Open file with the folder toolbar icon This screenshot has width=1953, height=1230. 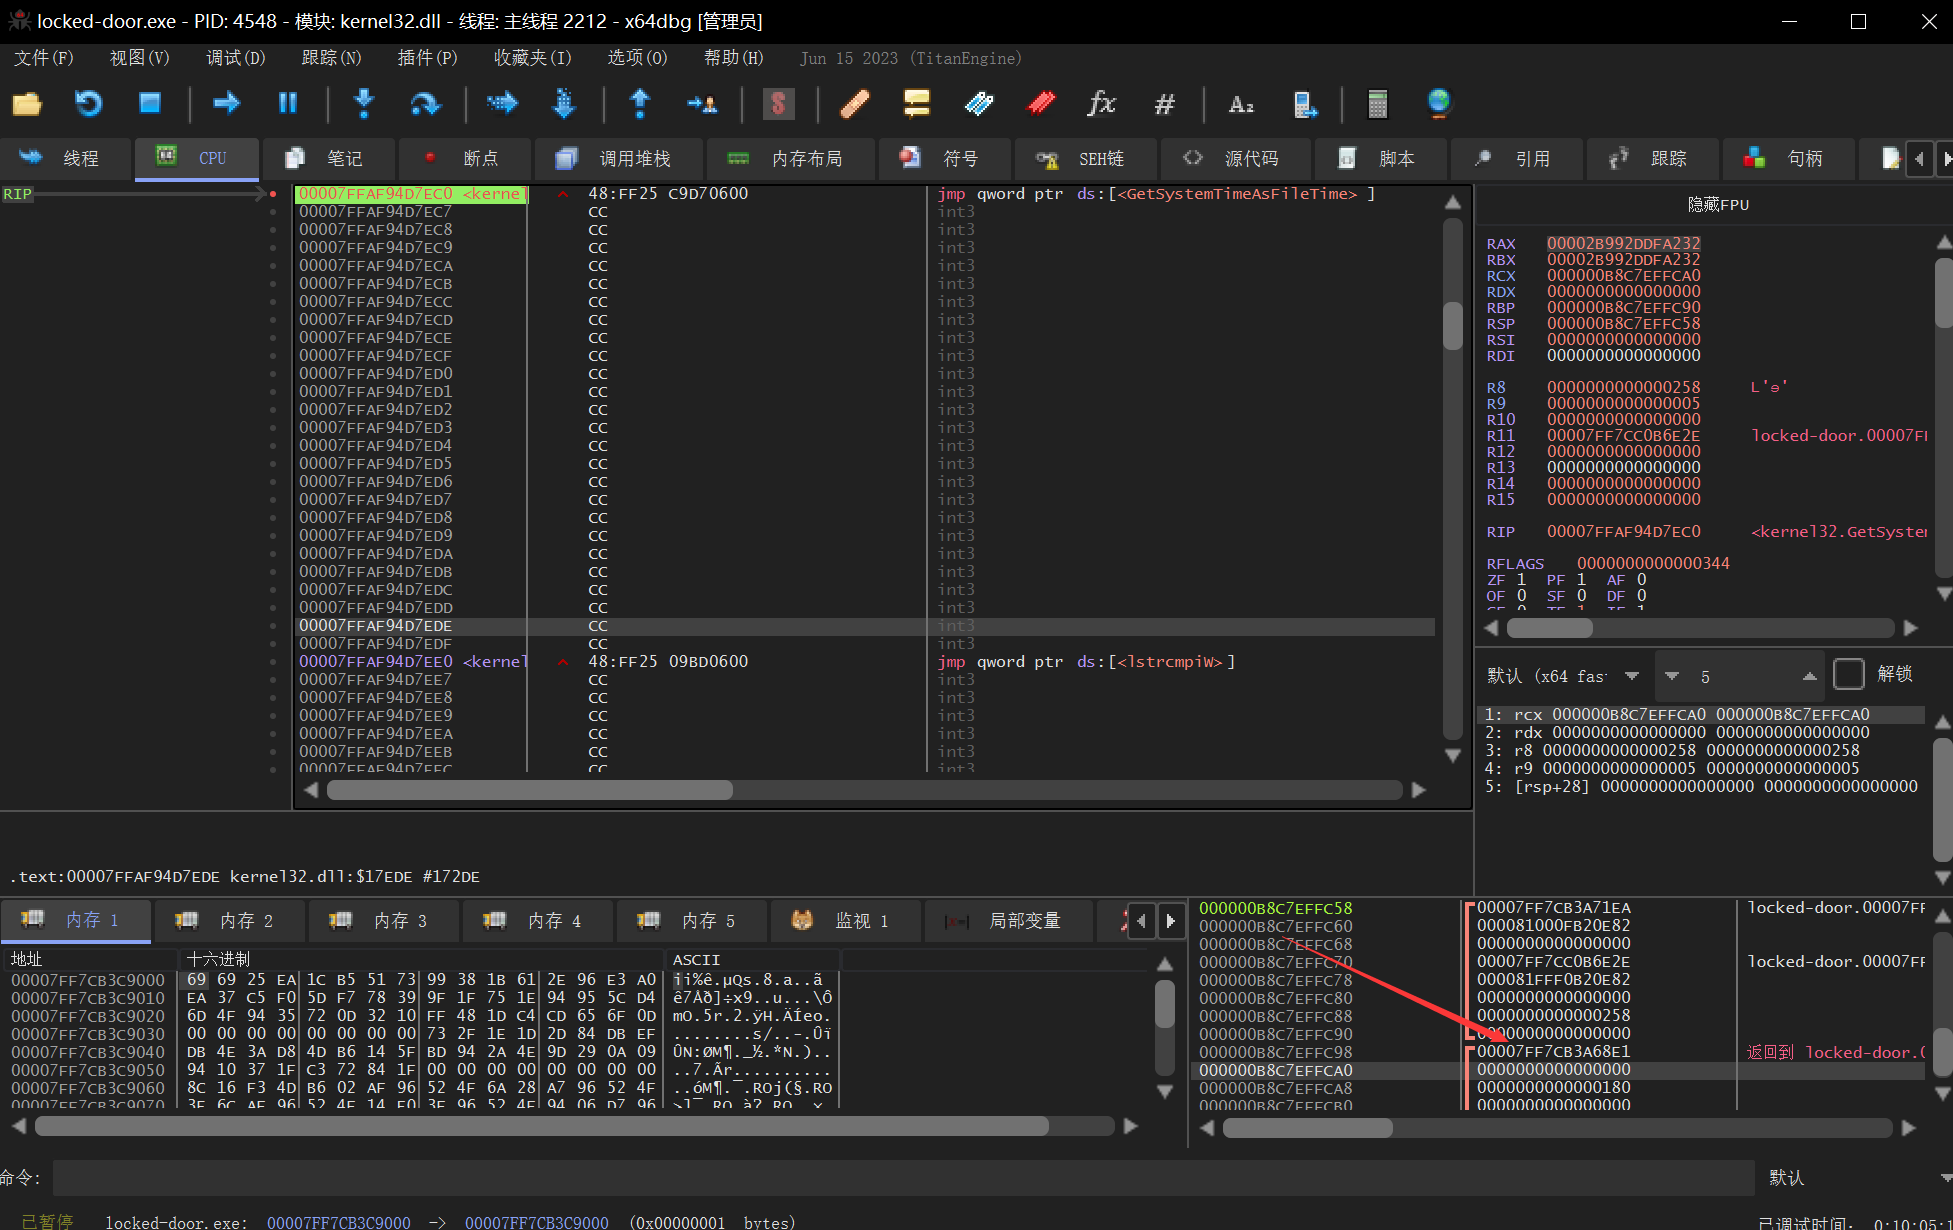[27, 103]
